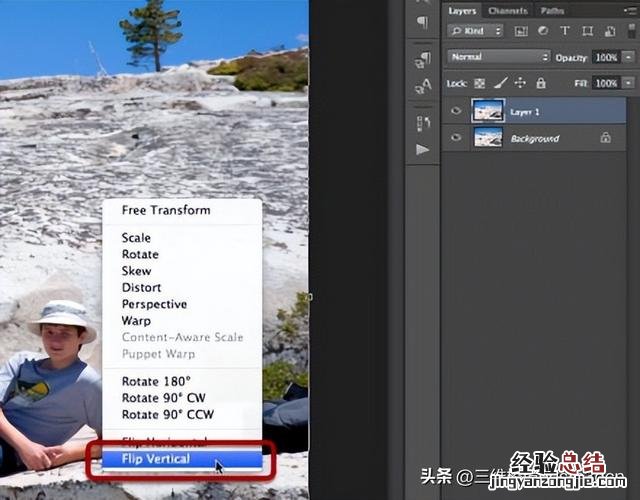Switch to the Channels tab
640x500 pixels.
(x=507, y=11)
